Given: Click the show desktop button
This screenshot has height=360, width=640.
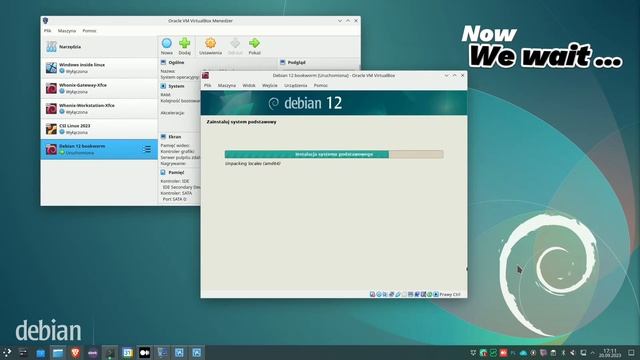Looking at the screenshot, I should (631, 353).
